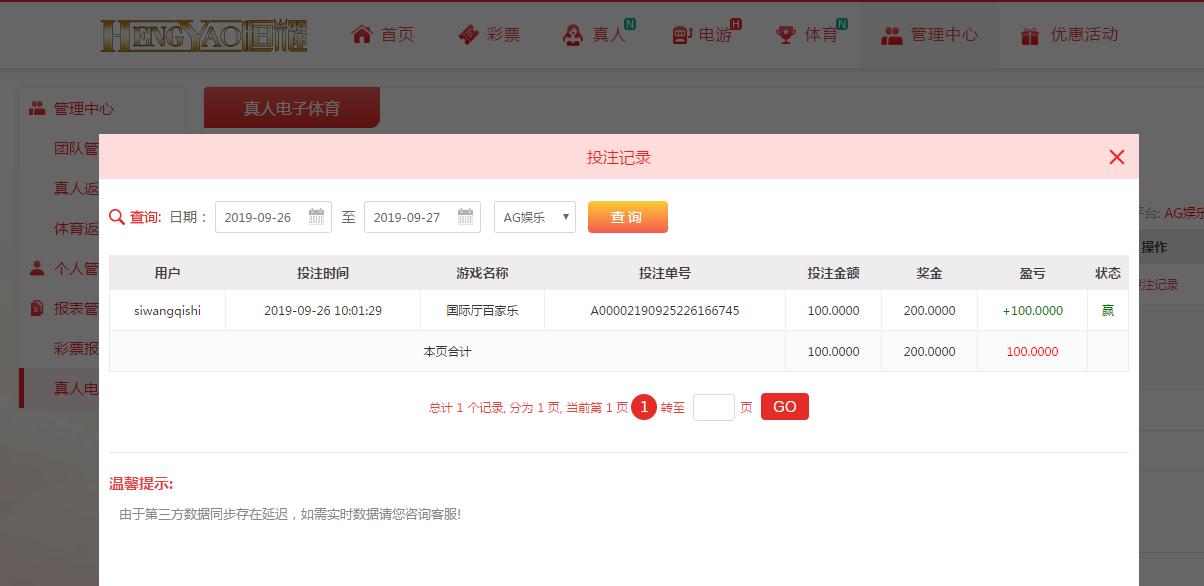Click the red GO button
This screenshot has height=586, width=1204.
tap(785, 407)
